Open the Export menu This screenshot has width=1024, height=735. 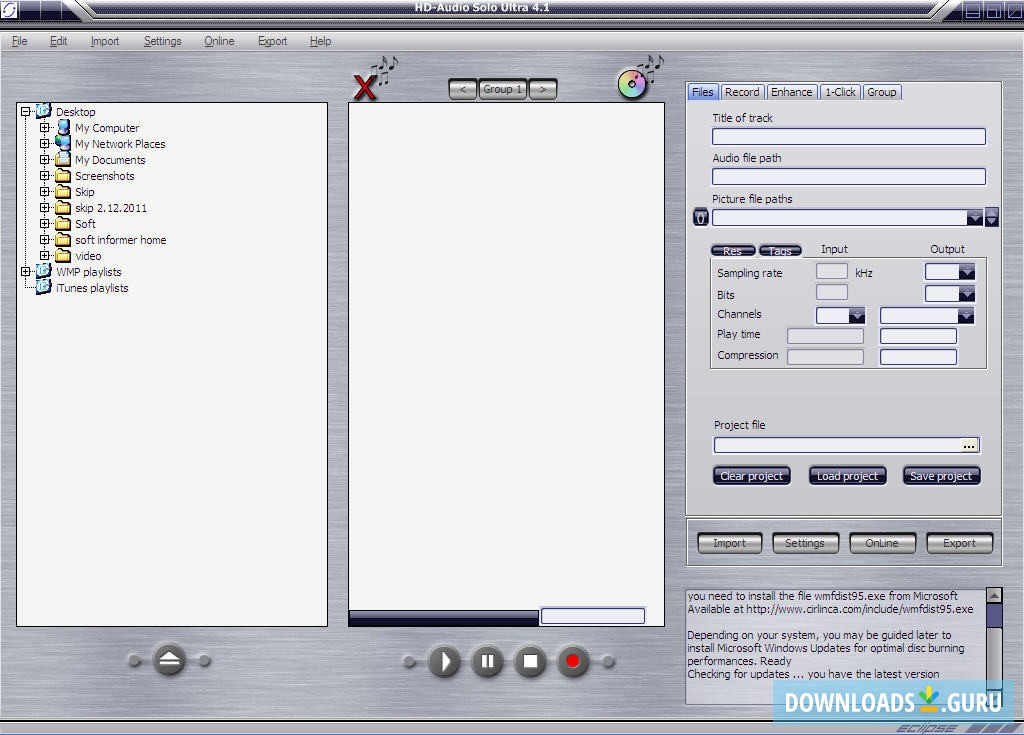click(272, 41)
